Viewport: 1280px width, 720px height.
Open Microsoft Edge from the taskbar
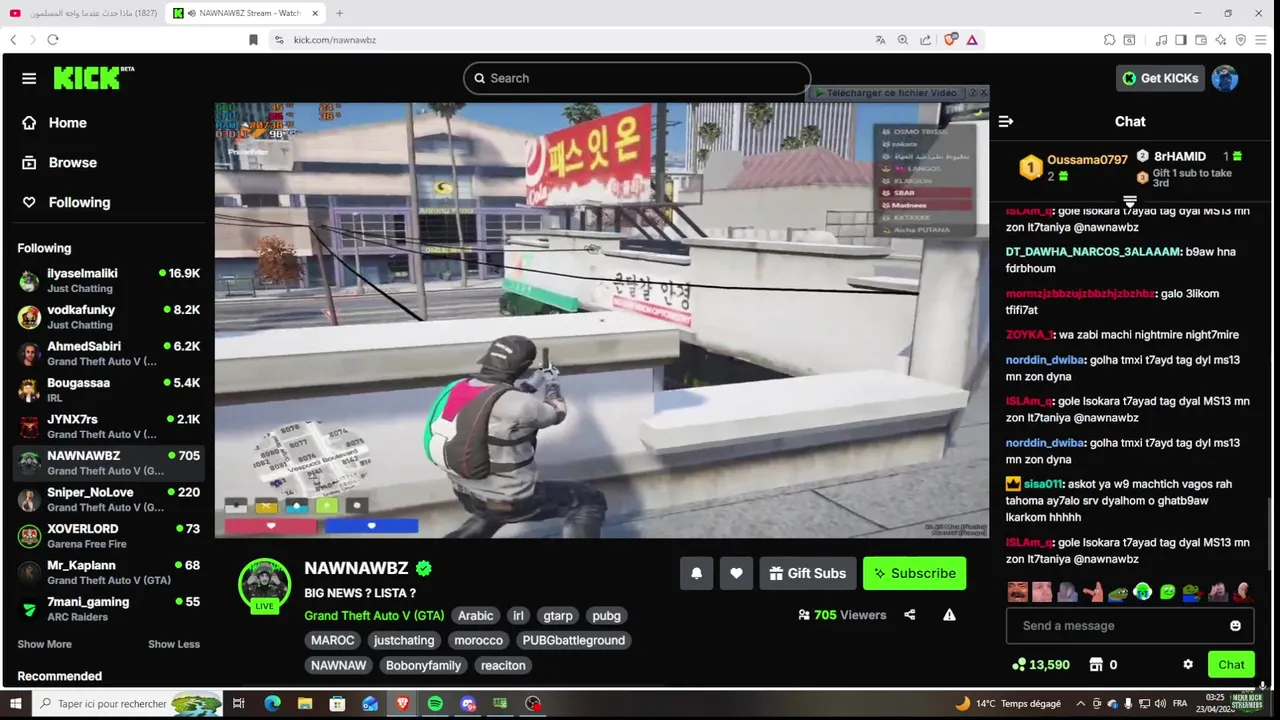[x=272, y=704]
